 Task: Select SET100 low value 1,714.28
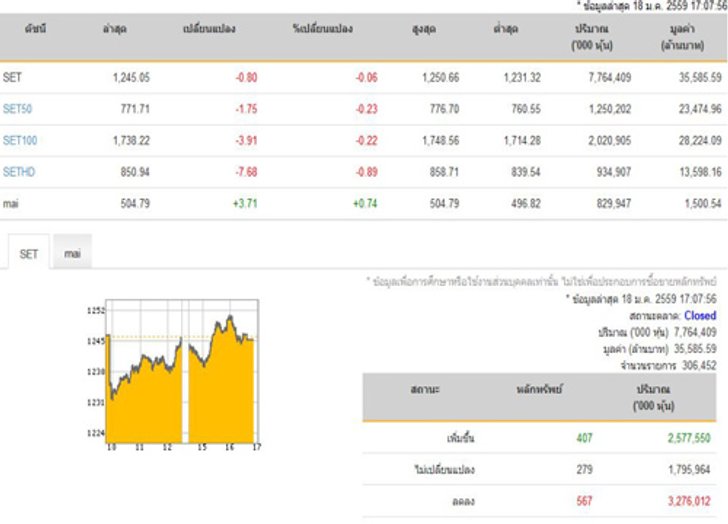522,140
